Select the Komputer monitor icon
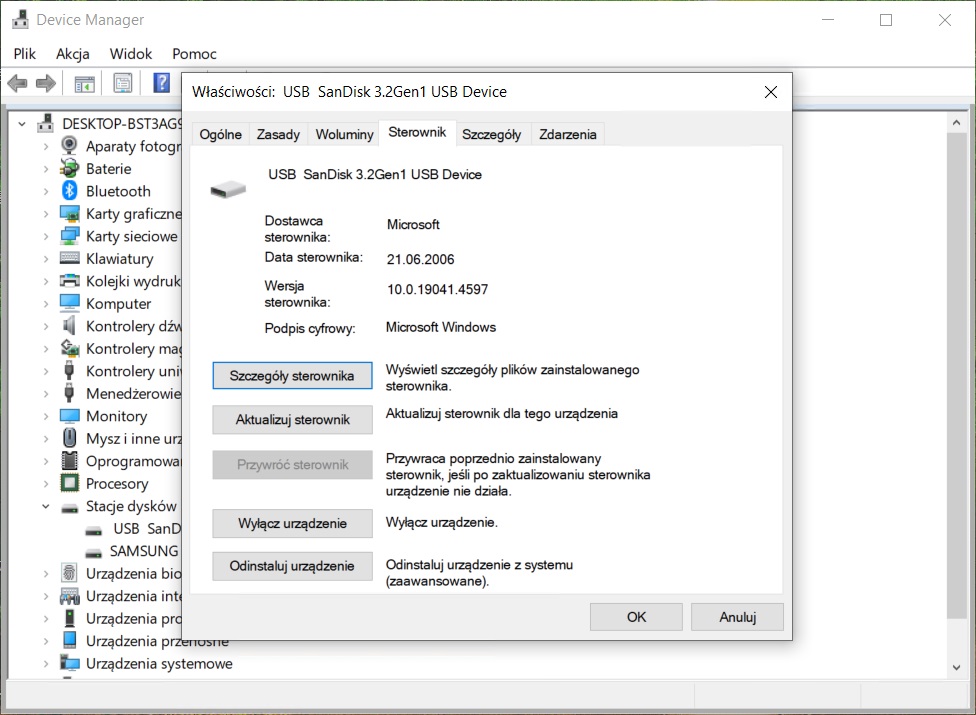This screenshot has height=715, width=976. [69, 303]
